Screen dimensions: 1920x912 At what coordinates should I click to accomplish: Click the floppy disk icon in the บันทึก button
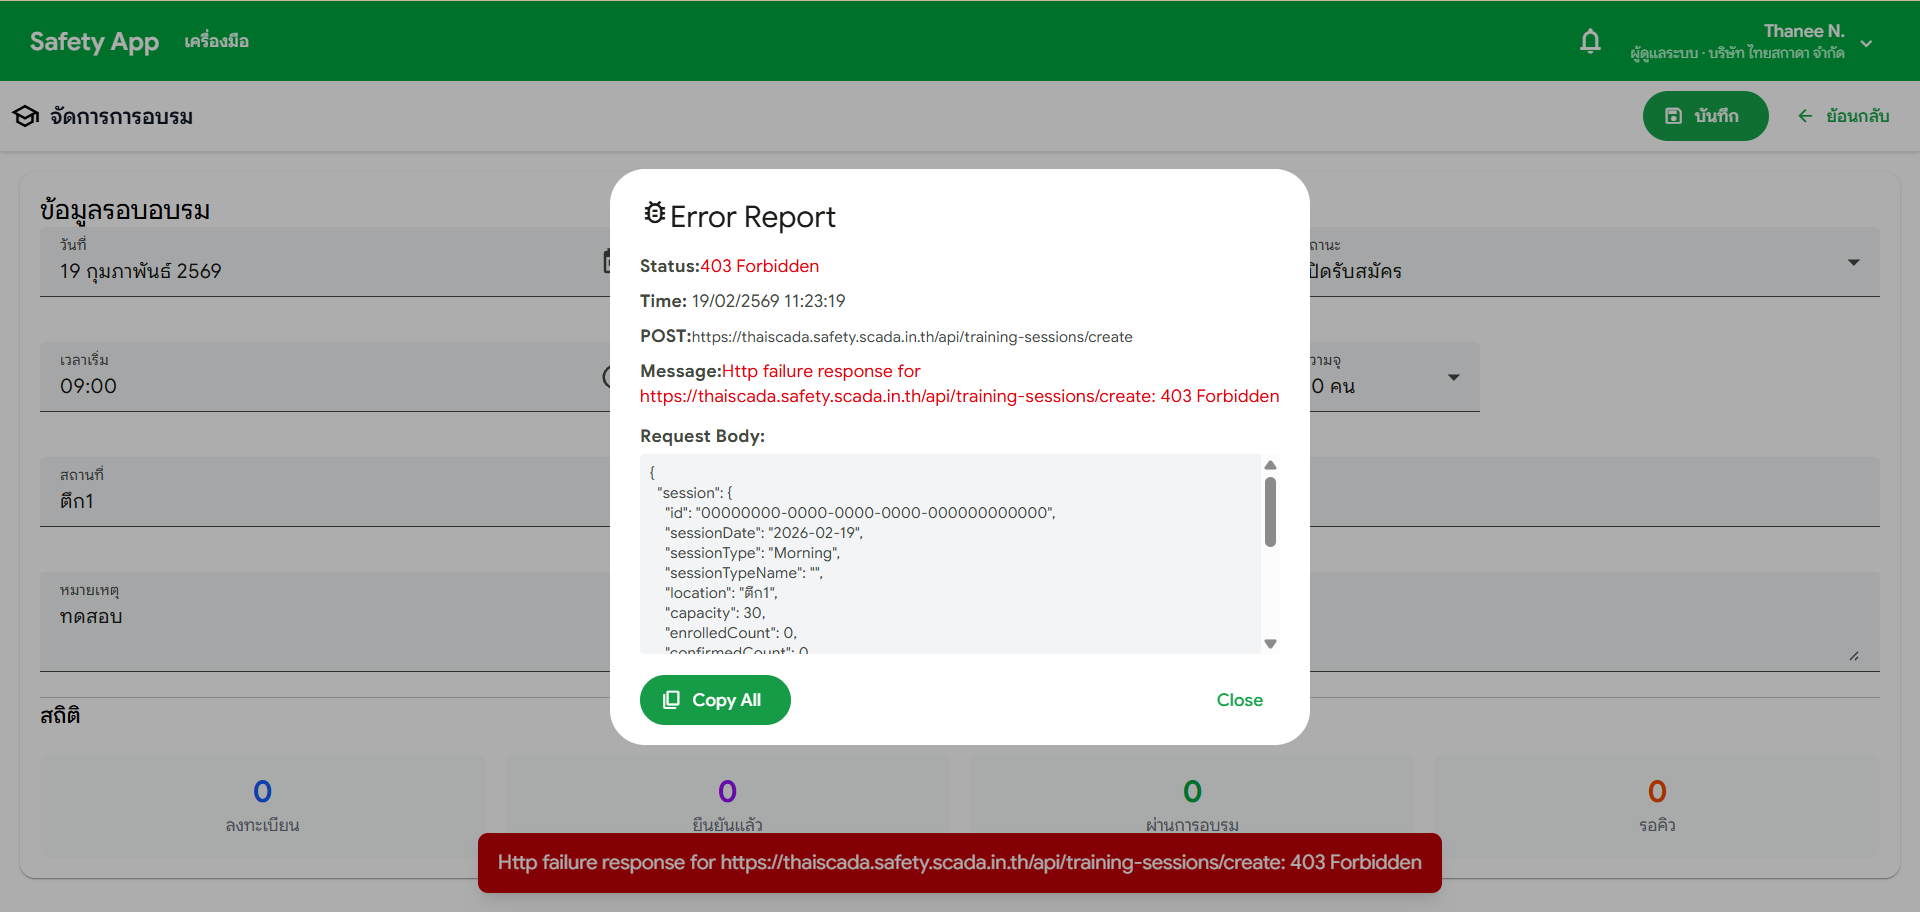(x=1676, y=115)
